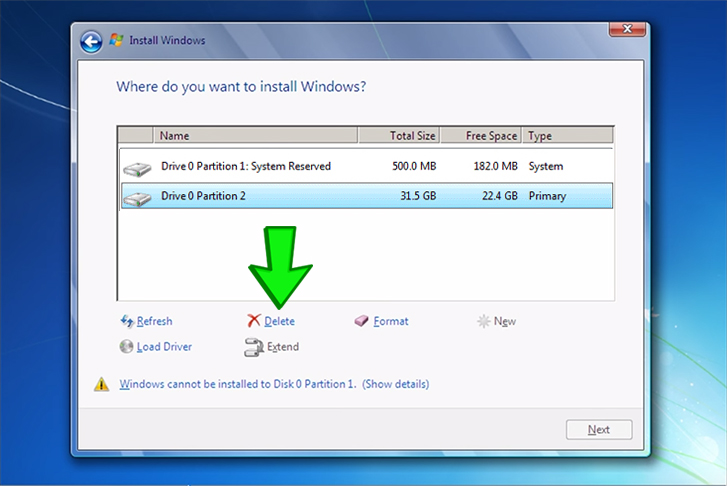The height and width of the screenshot is (486, 727).
Task: Click the red X Delete icon
Action: tap(254, 320)
